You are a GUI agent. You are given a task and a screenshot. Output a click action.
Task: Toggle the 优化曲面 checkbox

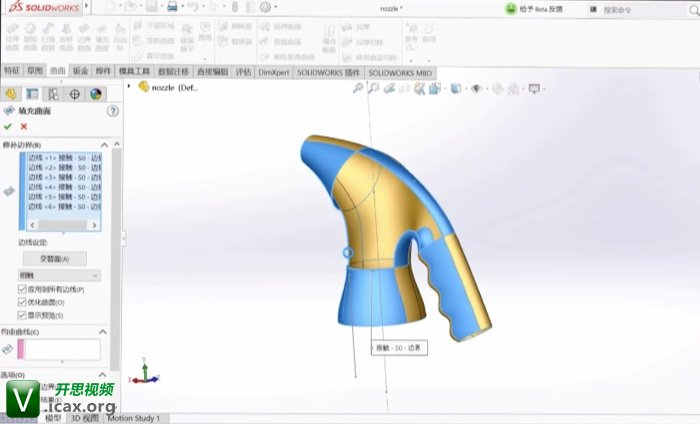22,302
